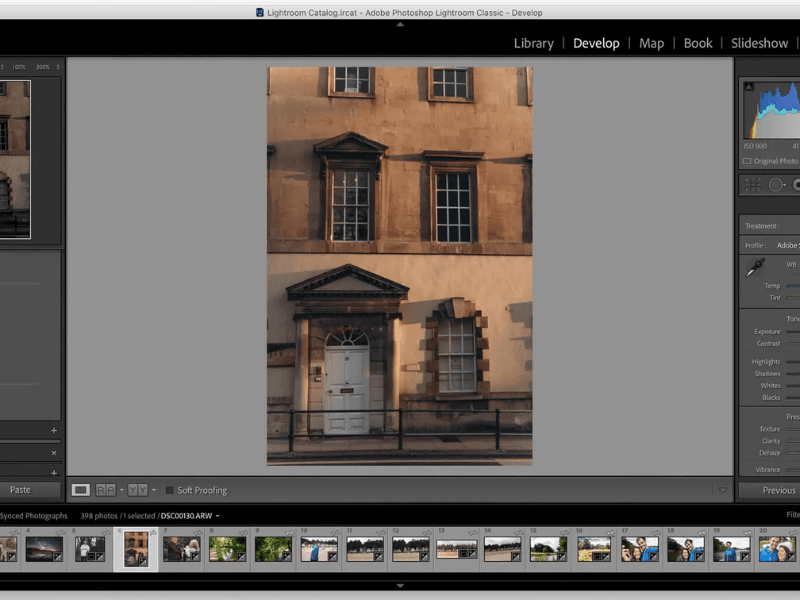Screen dimensions: 800x600
Task: Select filmstrip thumbnail number 17
Action: (x=640, y=549)
